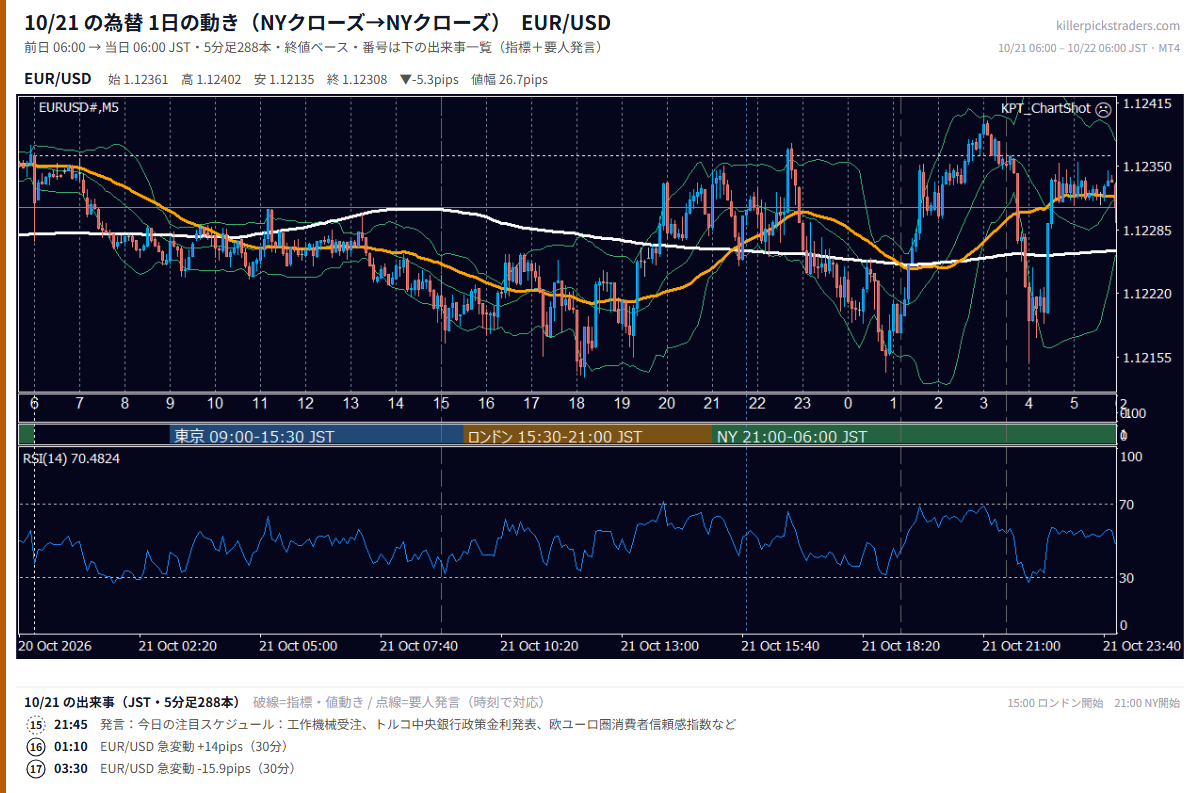This screenshot has width=1200, height=793.
Task: Click the 1.12155 price axis label
Action: tap(1147, 358)
